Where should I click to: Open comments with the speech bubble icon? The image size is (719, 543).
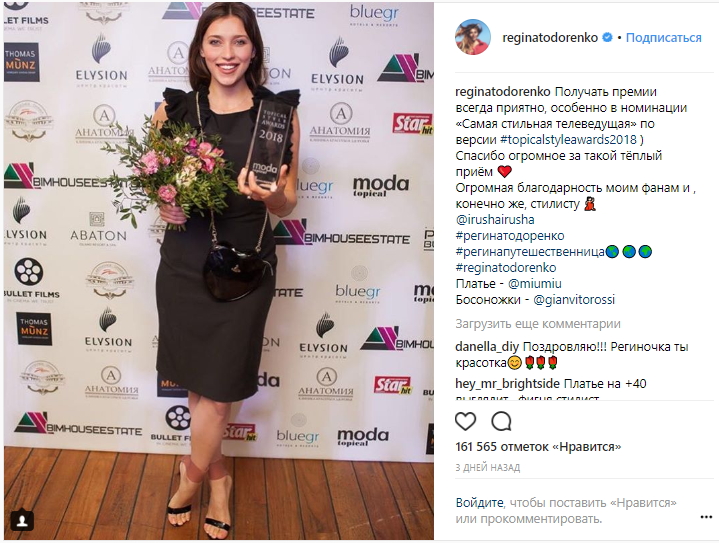501,421
